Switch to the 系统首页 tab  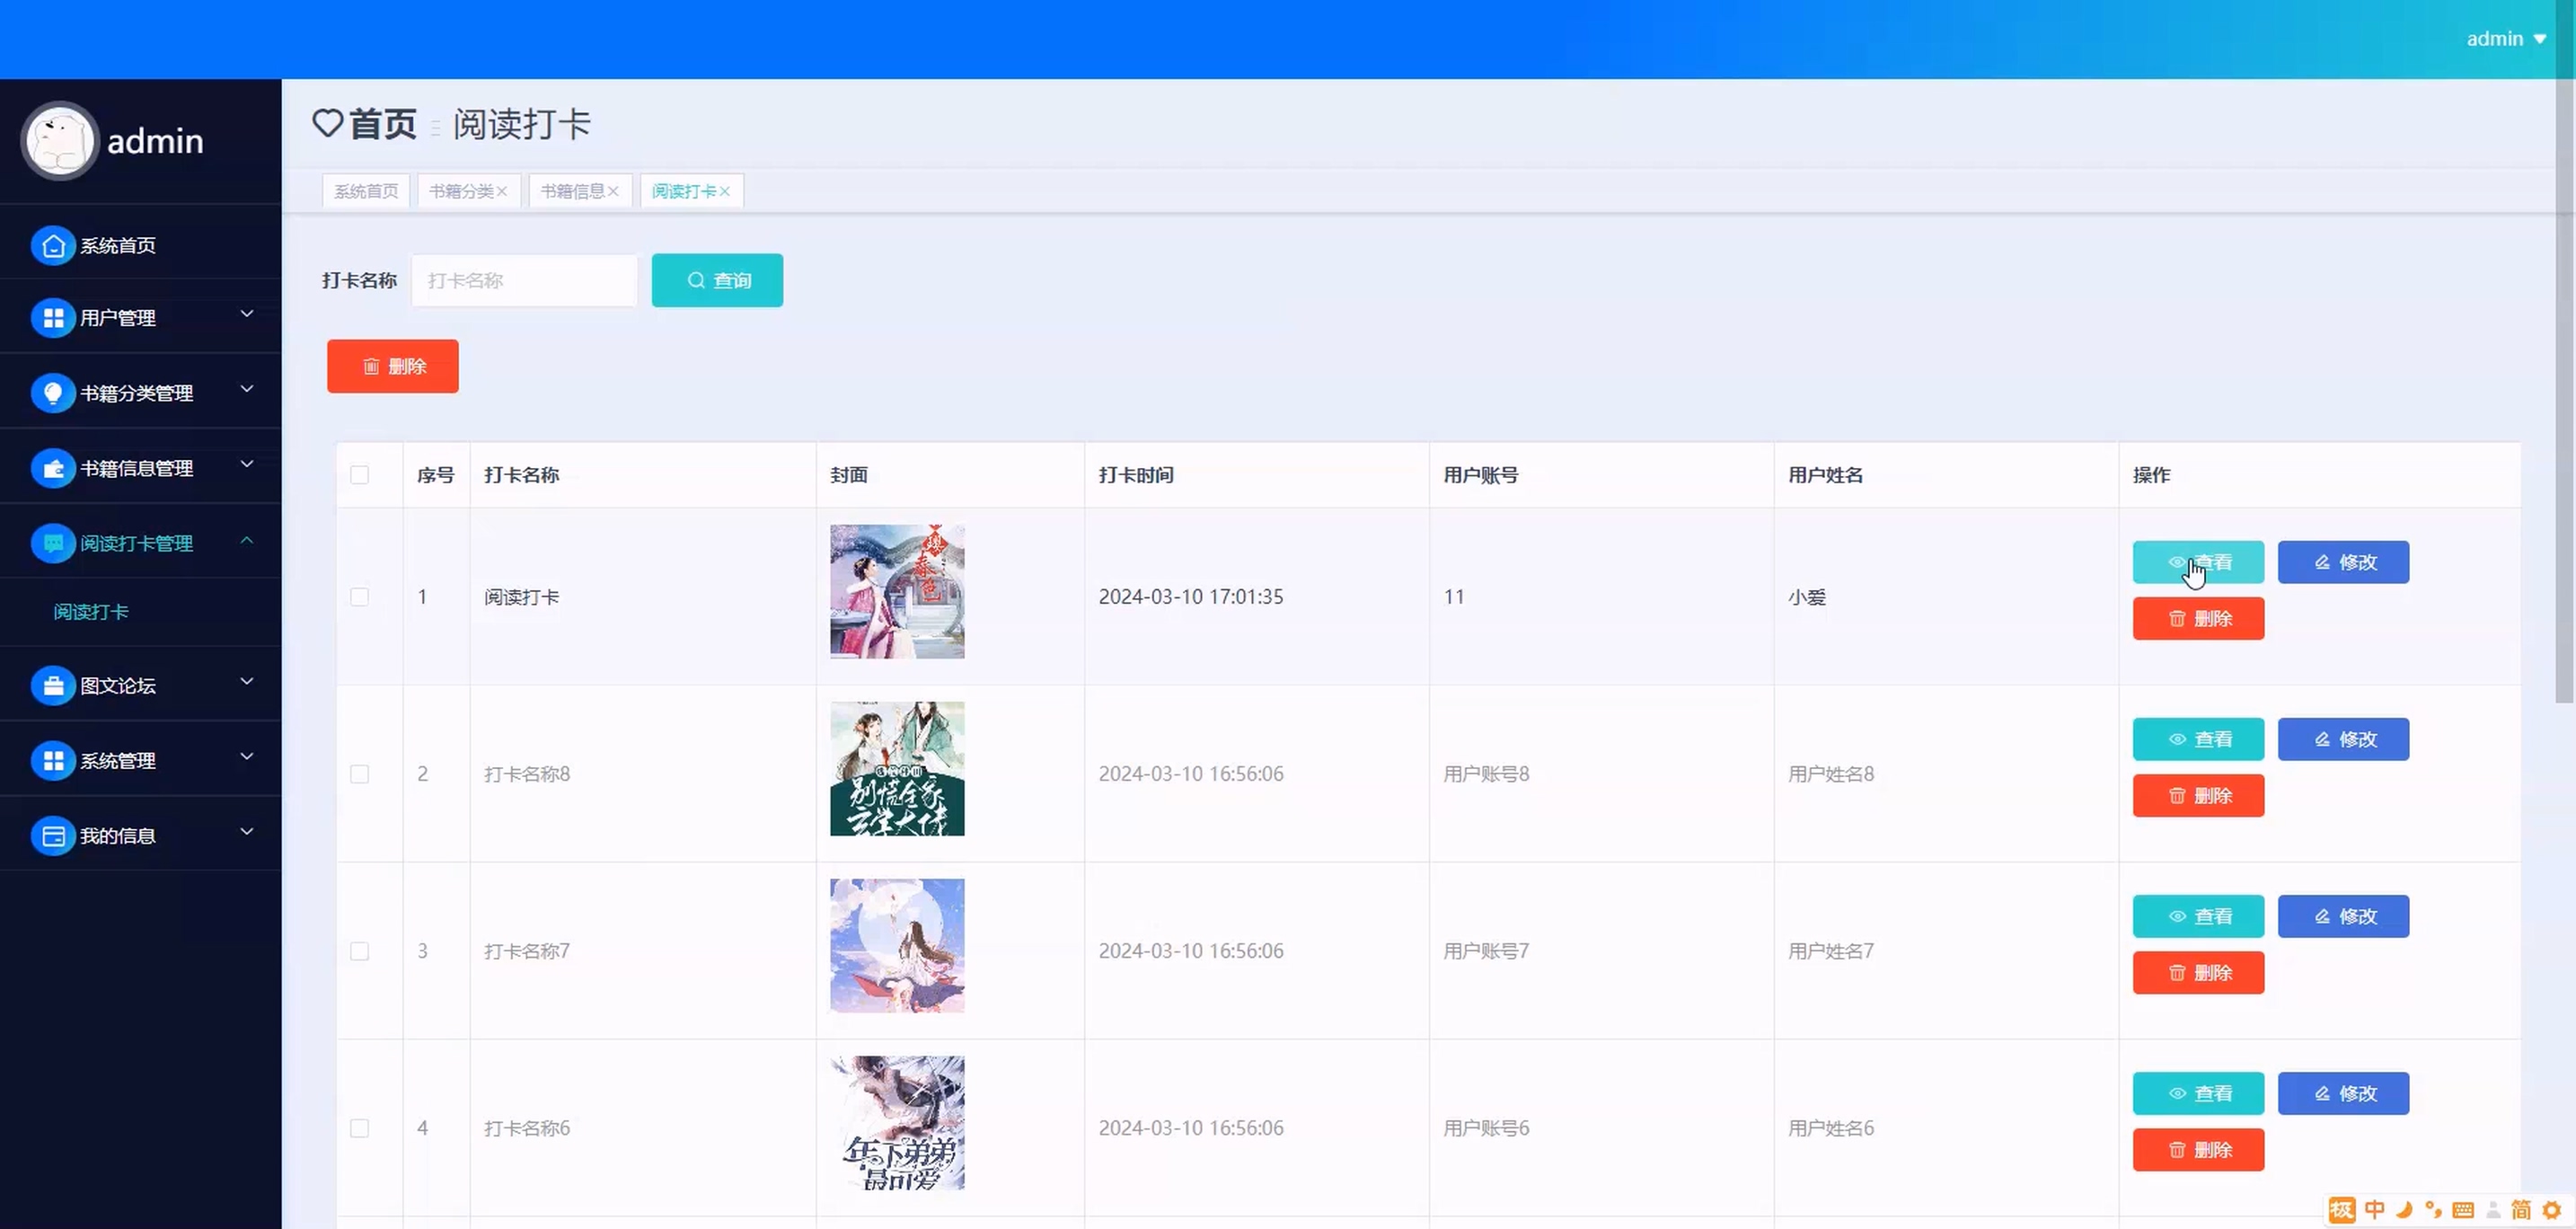click(366, 191)
